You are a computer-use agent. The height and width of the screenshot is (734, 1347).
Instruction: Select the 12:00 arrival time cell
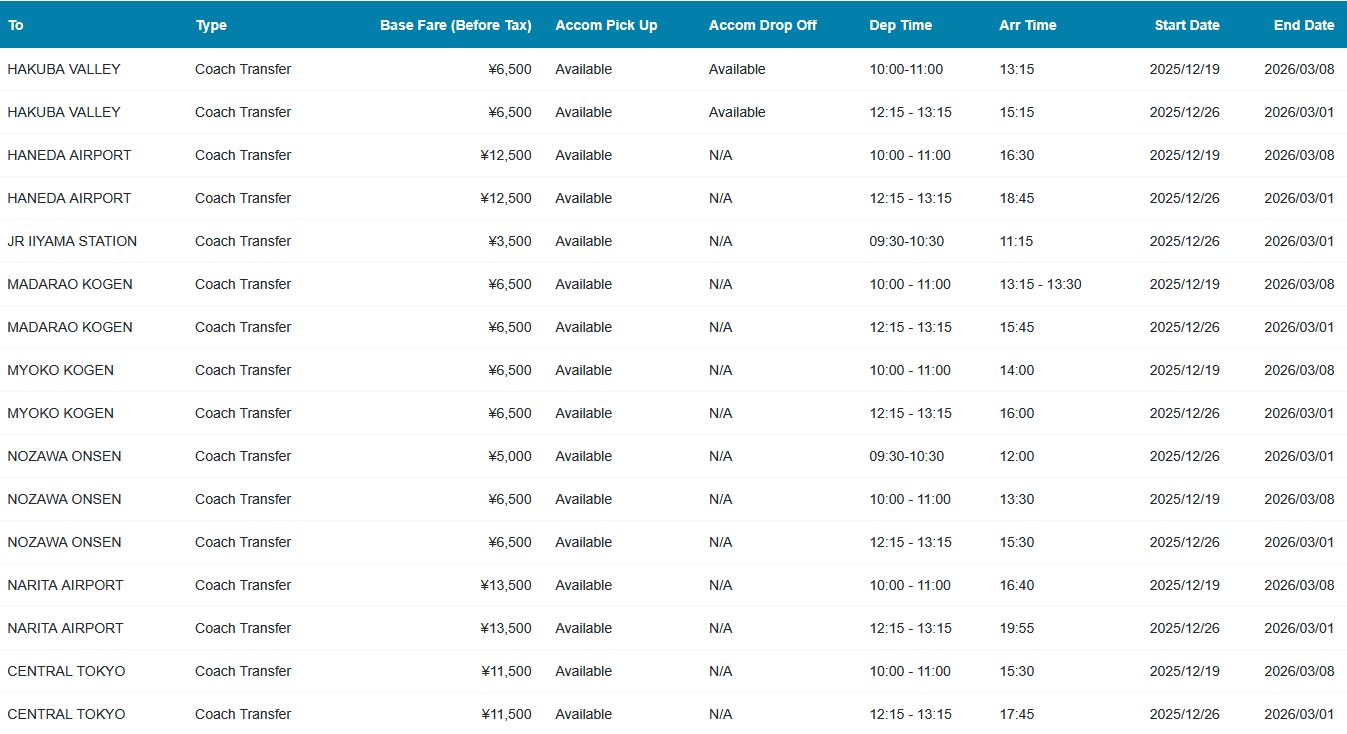pos(1016,456)
